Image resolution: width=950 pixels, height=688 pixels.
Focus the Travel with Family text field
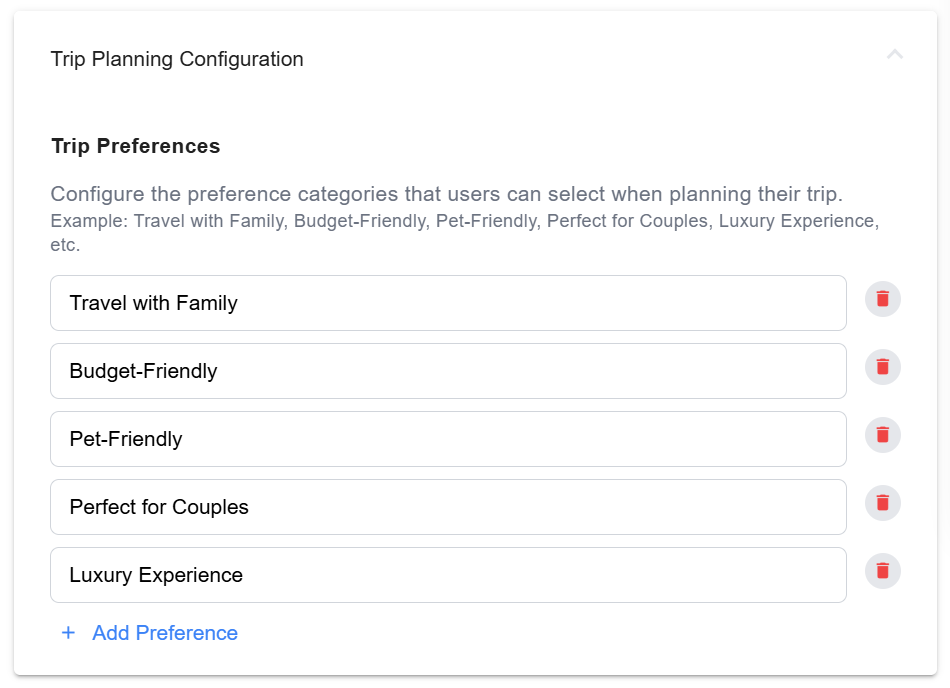click(x=448, y=303)
